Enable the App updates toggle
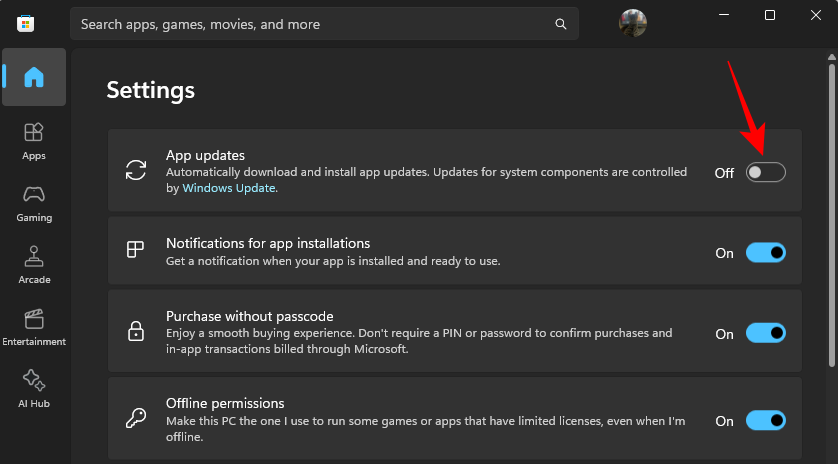The width and height of the screenshot is (838, 464). (765, 172)
